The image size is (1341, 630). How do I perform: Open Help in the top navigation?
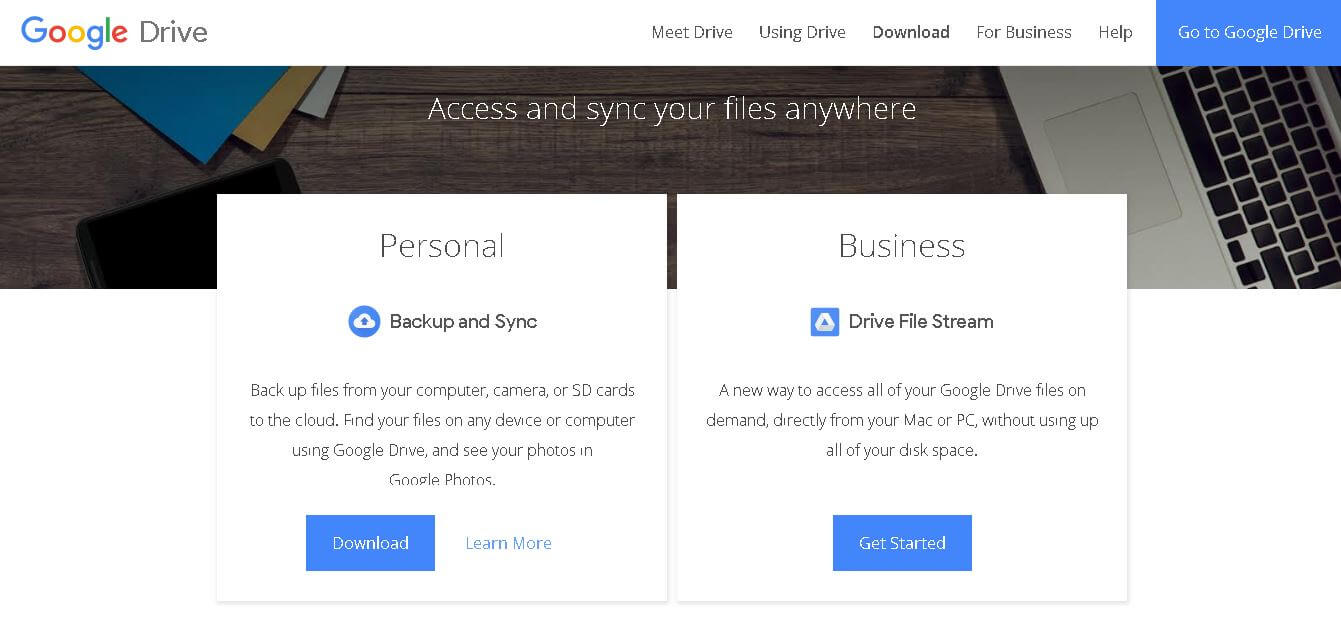point(1115,32)
